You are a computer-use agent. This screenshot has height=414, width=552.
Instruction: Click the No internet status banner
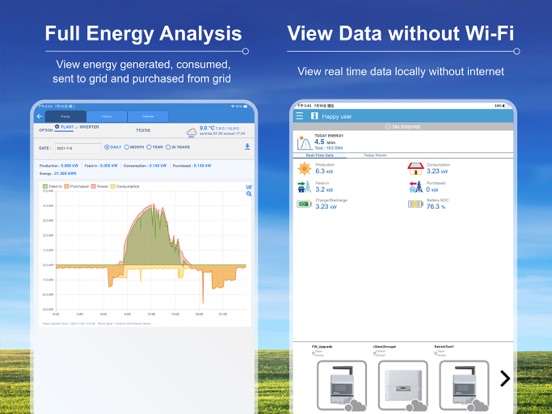(x=403, y=126)
